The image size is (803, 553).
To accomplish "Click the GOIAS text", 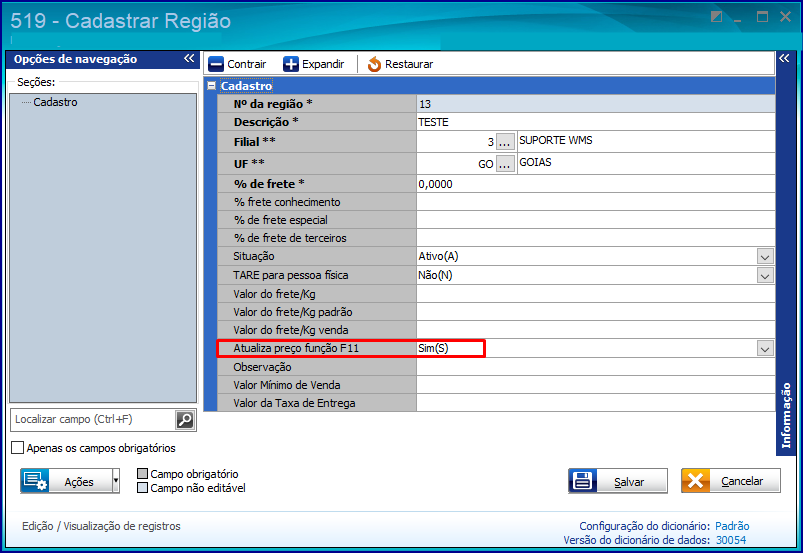I will [x=535, y=162].
